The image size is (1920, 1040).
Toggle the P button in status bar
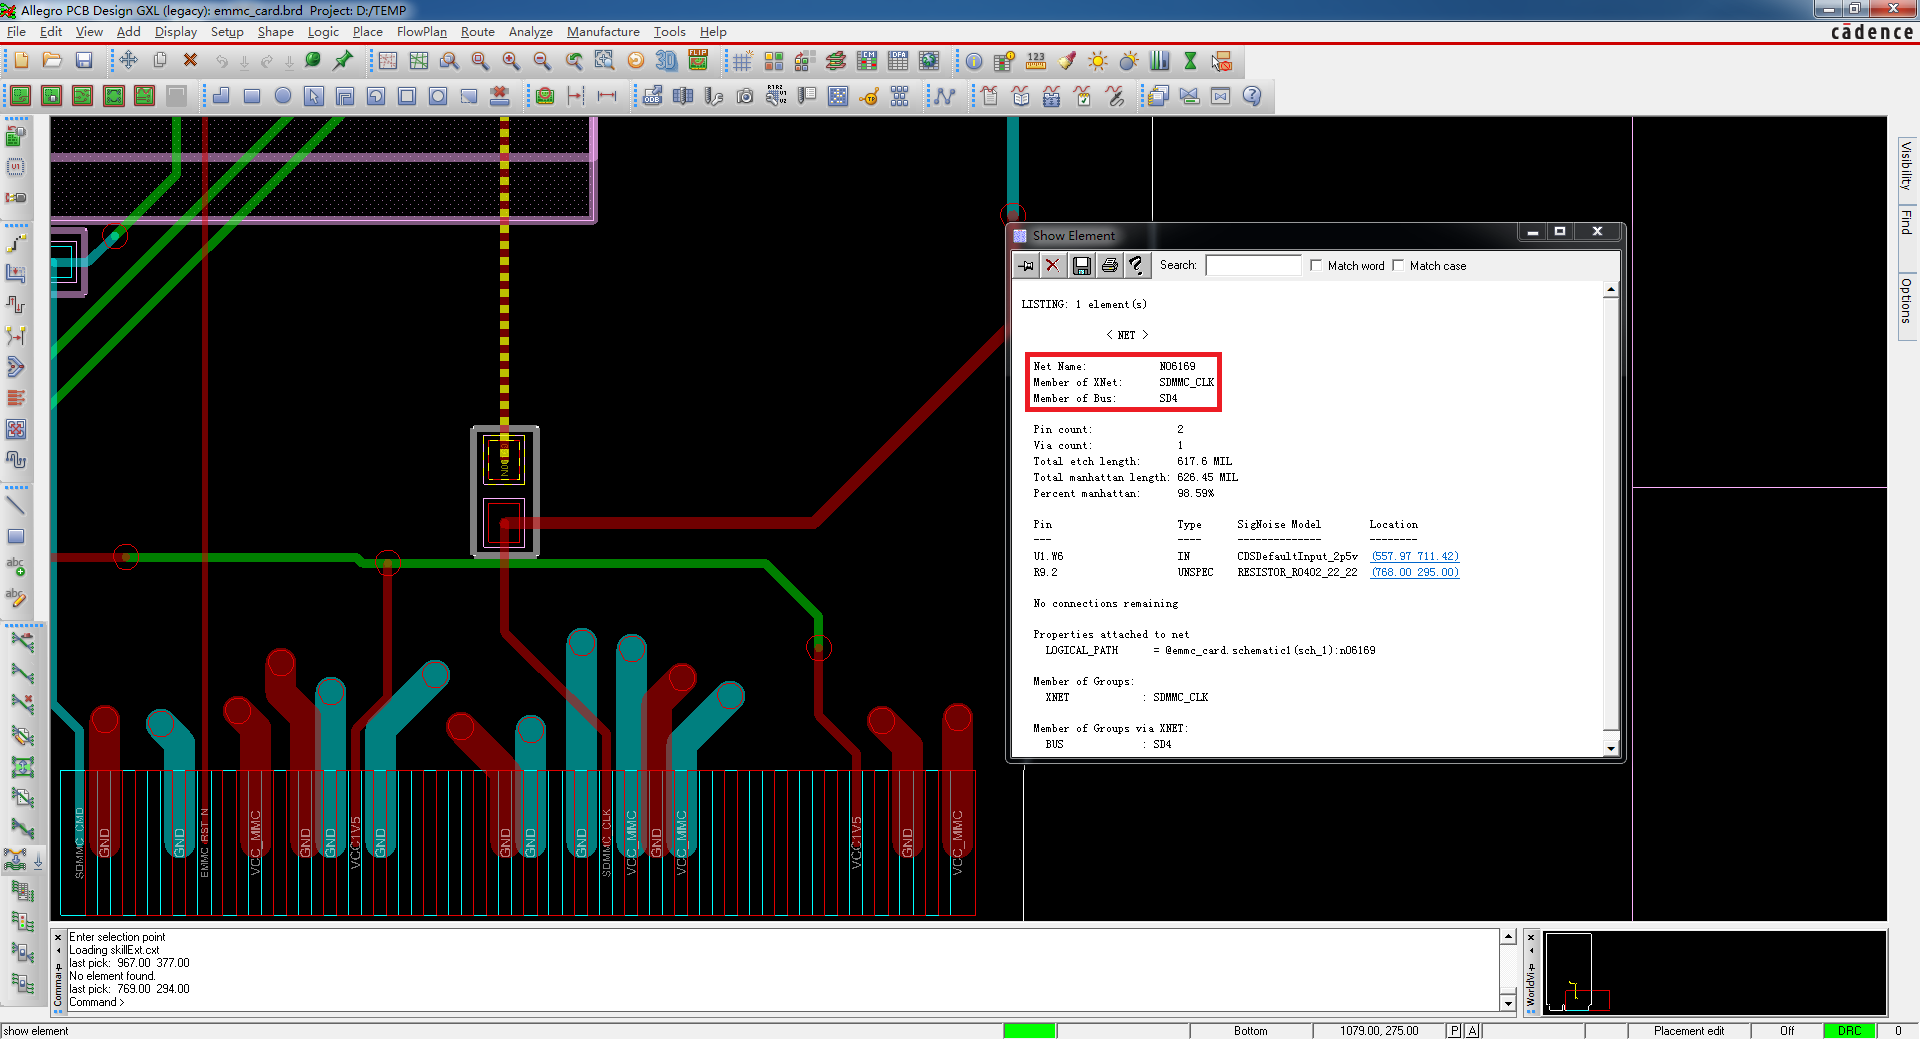click(1454, 1031)
